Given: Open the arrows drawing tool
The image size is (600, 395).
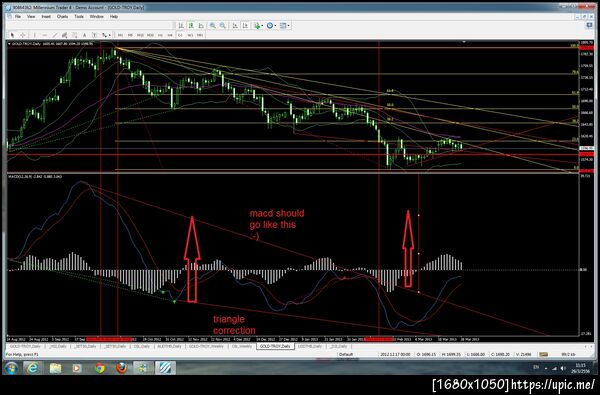Looking at the screenshot, I should pyautogui.click(x=104, y=35).
